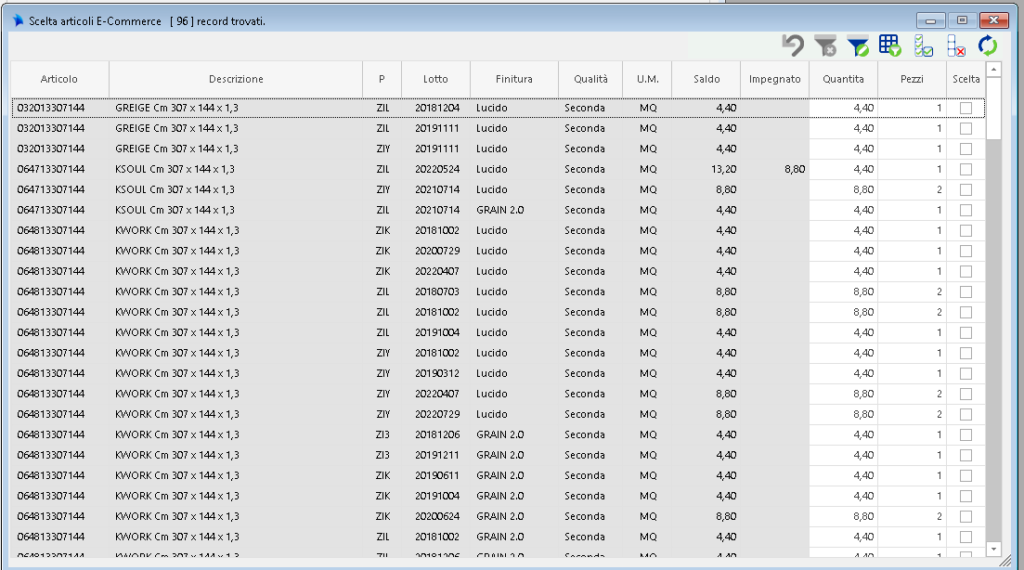This screenshot has height=570, width=1024.
Task: Tick Scelta checkbox for KWORK lot 20200729
Action: [966, 251]
